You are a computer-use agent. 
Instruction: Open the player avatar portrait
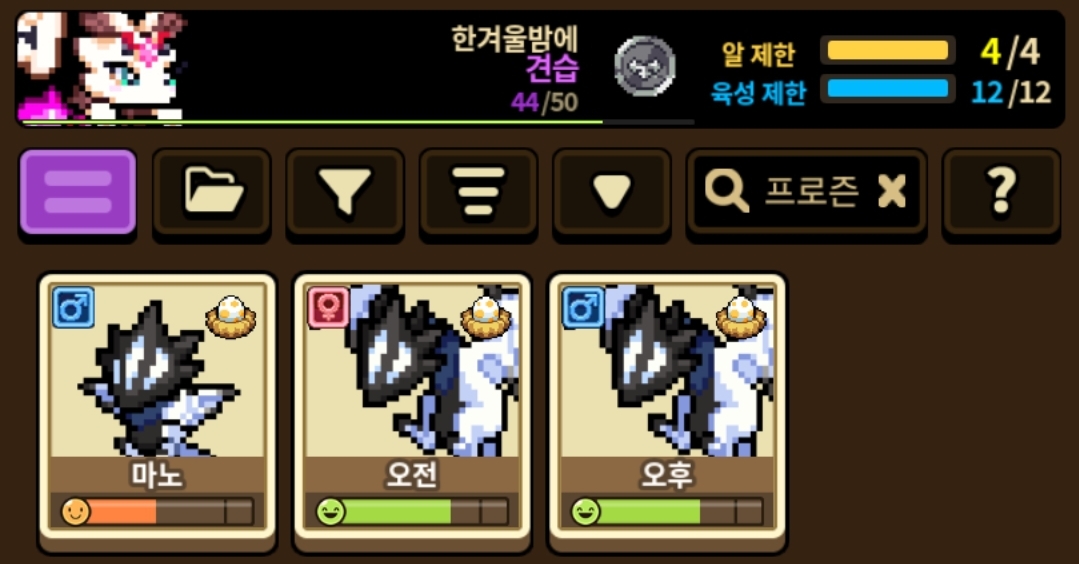(x=103, y=66)
